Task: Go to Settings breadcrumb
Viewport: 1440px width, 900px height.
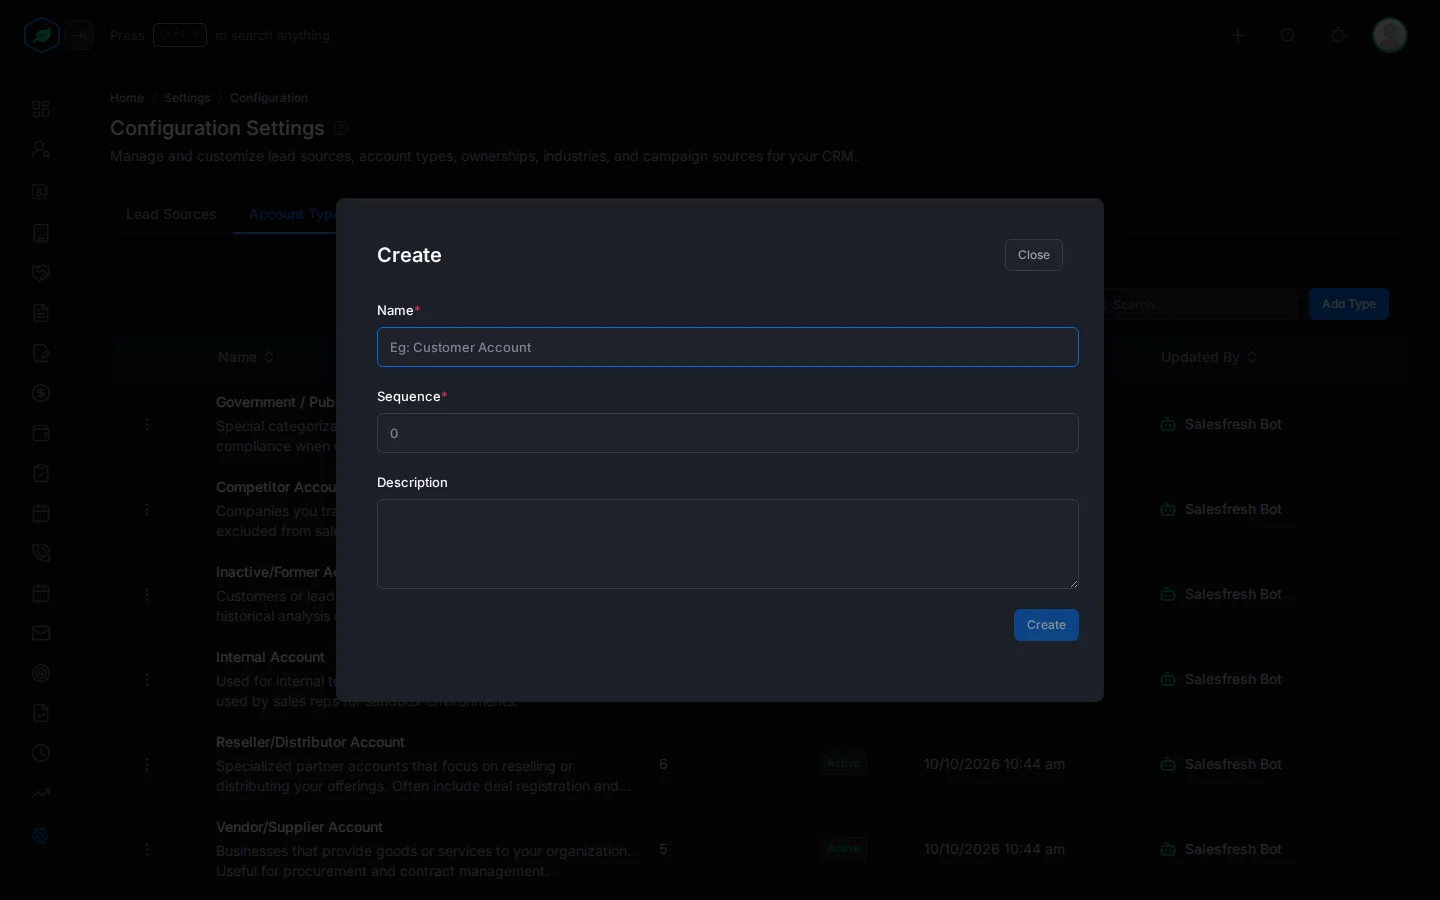Action: [x=187, y=98]
